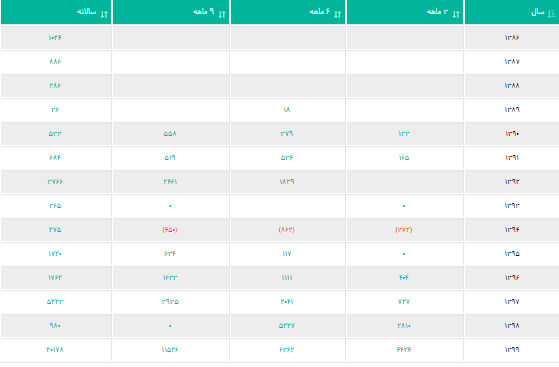Click year cell ۱۳۹۶
The height and width of the screenshot is (367, 559).
pyautogui.click(x=512, y=277)
